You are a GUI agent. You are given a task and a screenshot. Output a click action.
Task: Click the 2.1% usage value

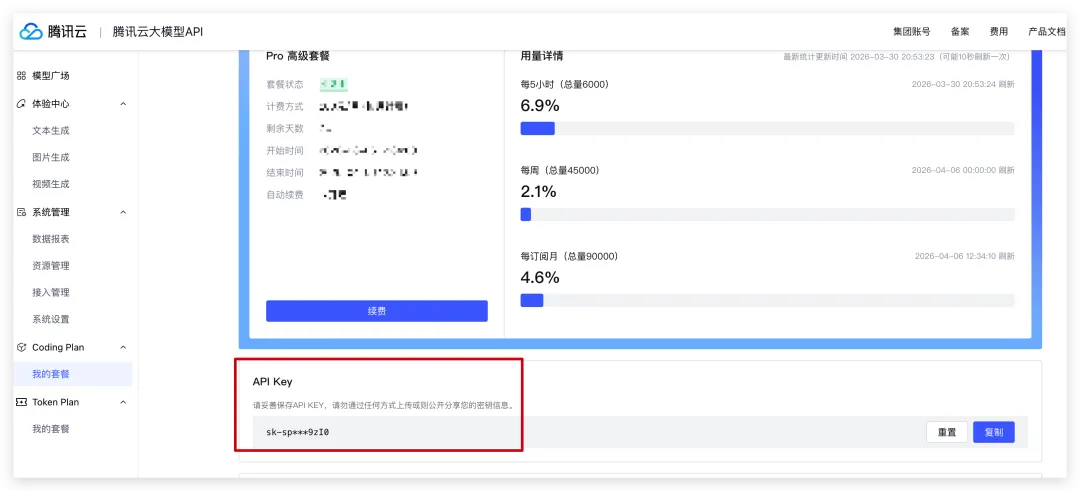(x=539, y=192)
